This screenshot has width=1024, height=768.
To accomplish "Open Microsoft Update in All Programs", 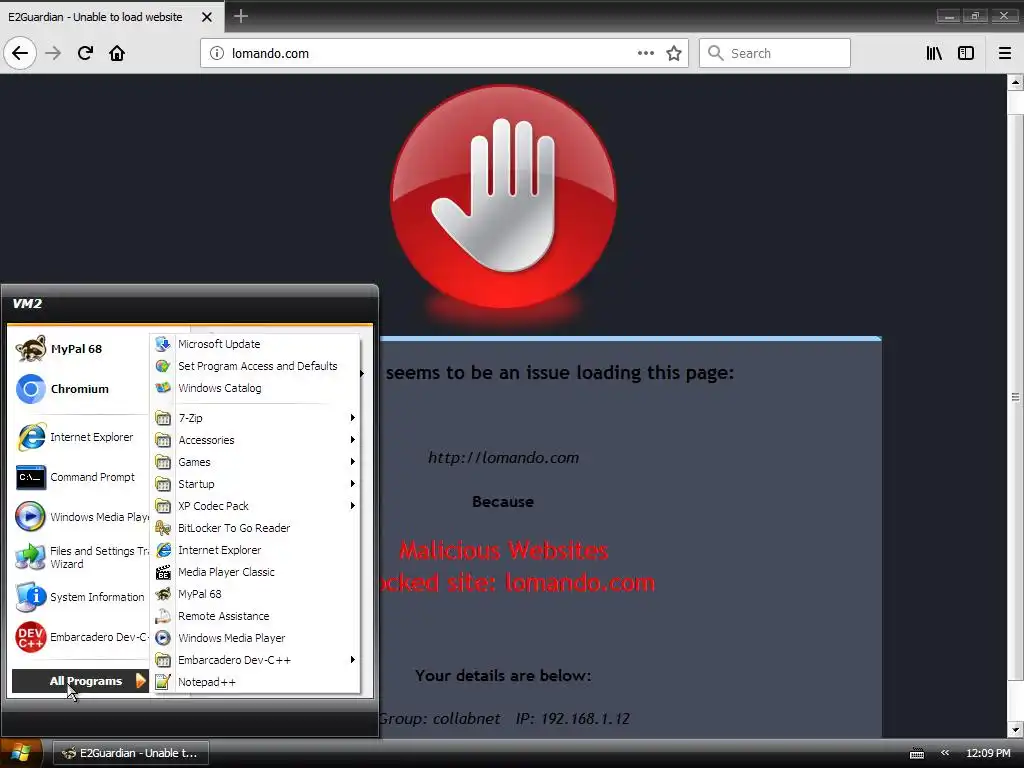I will (x=256, y=344).
